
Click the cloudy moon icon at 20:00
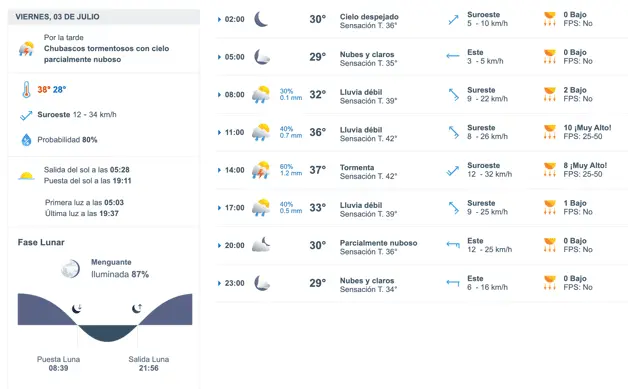[261, 245]
